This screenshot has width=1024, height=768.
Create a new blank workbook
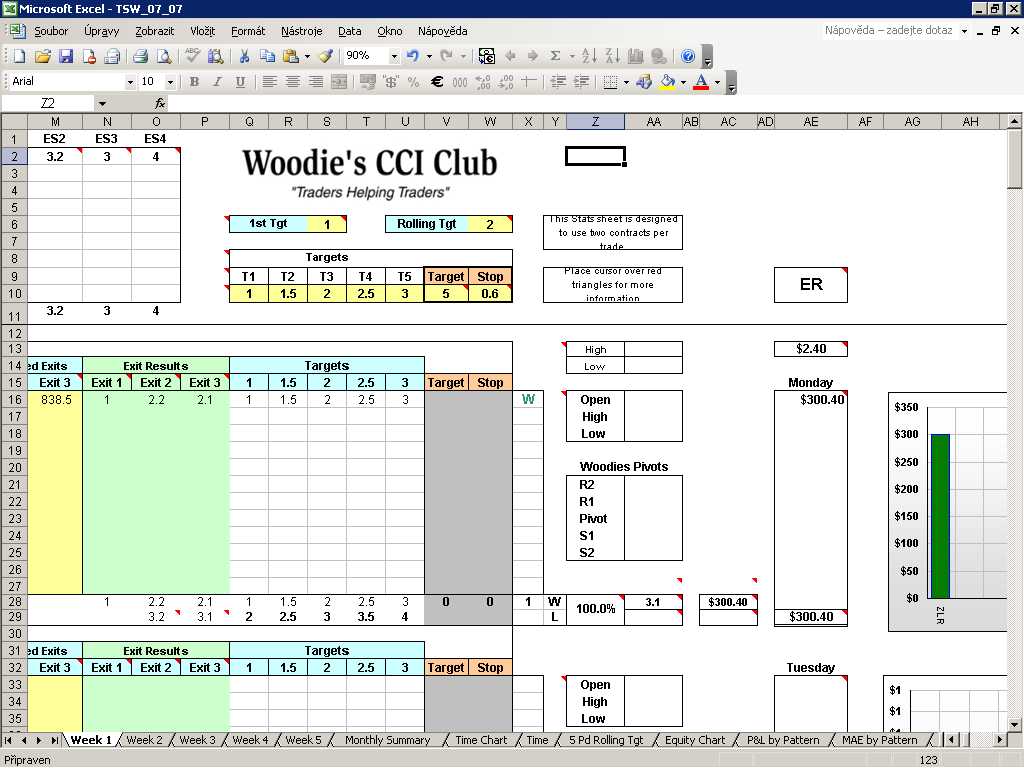(19, 56)
